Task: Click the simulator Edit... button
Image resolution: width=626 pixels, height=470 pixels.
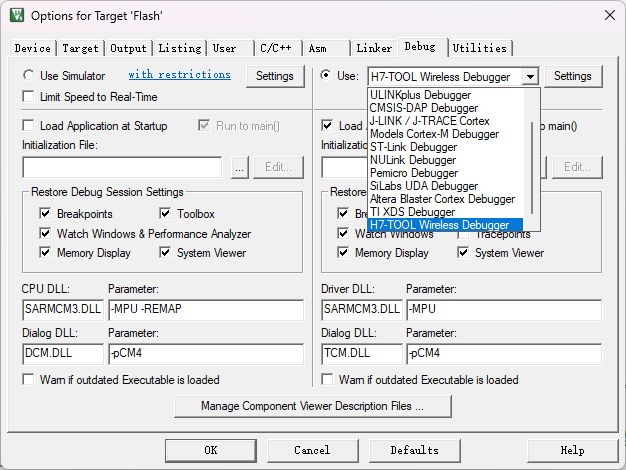Action: 278,167
